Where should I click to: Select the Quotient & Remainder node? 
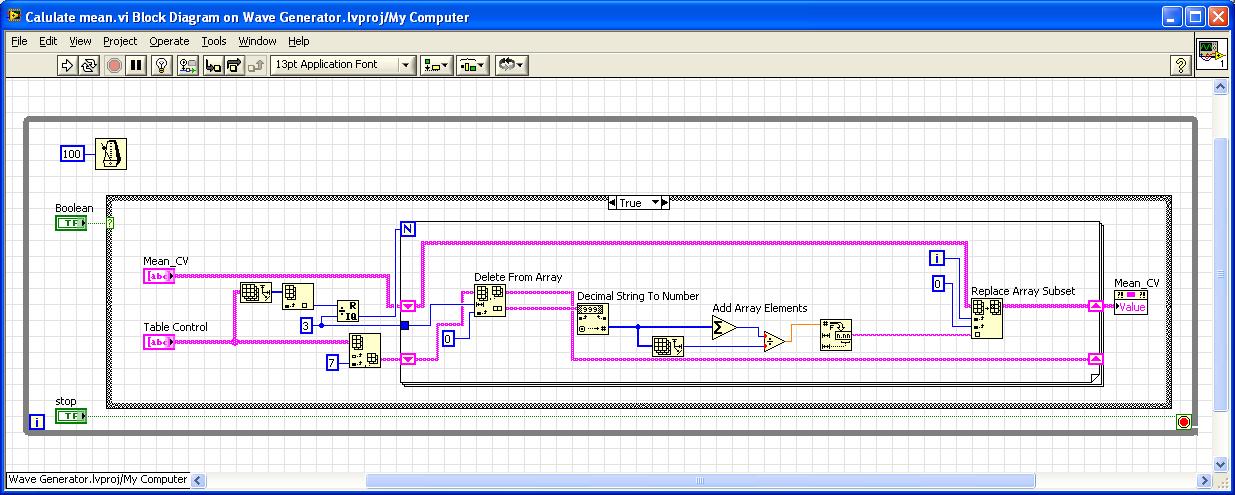(347, 309)
